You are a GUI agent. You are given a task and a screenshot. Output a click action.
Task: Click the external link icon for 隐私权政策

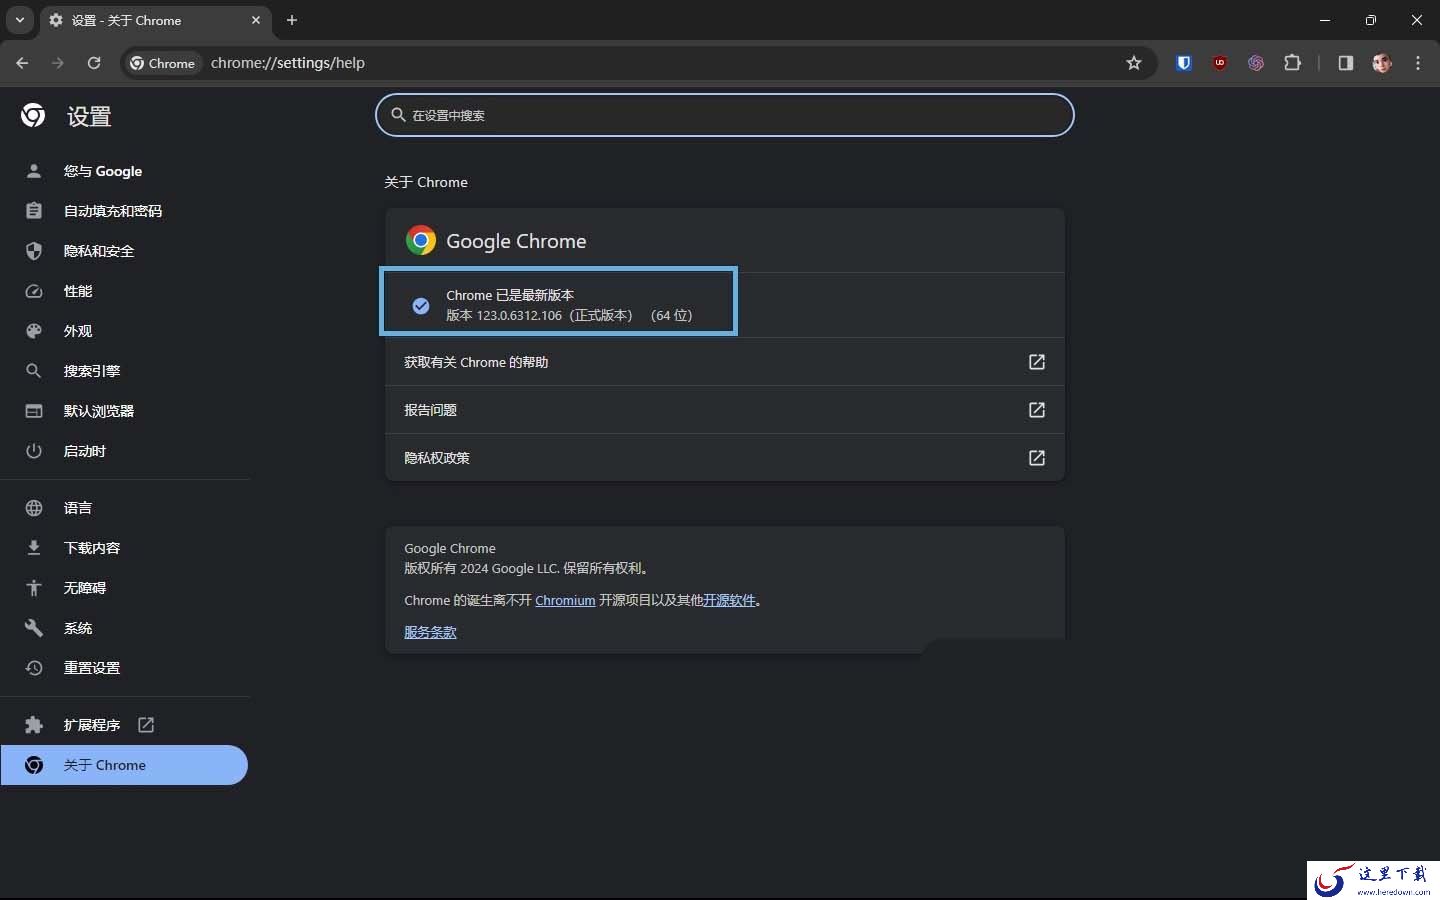tap(1037, 458)
